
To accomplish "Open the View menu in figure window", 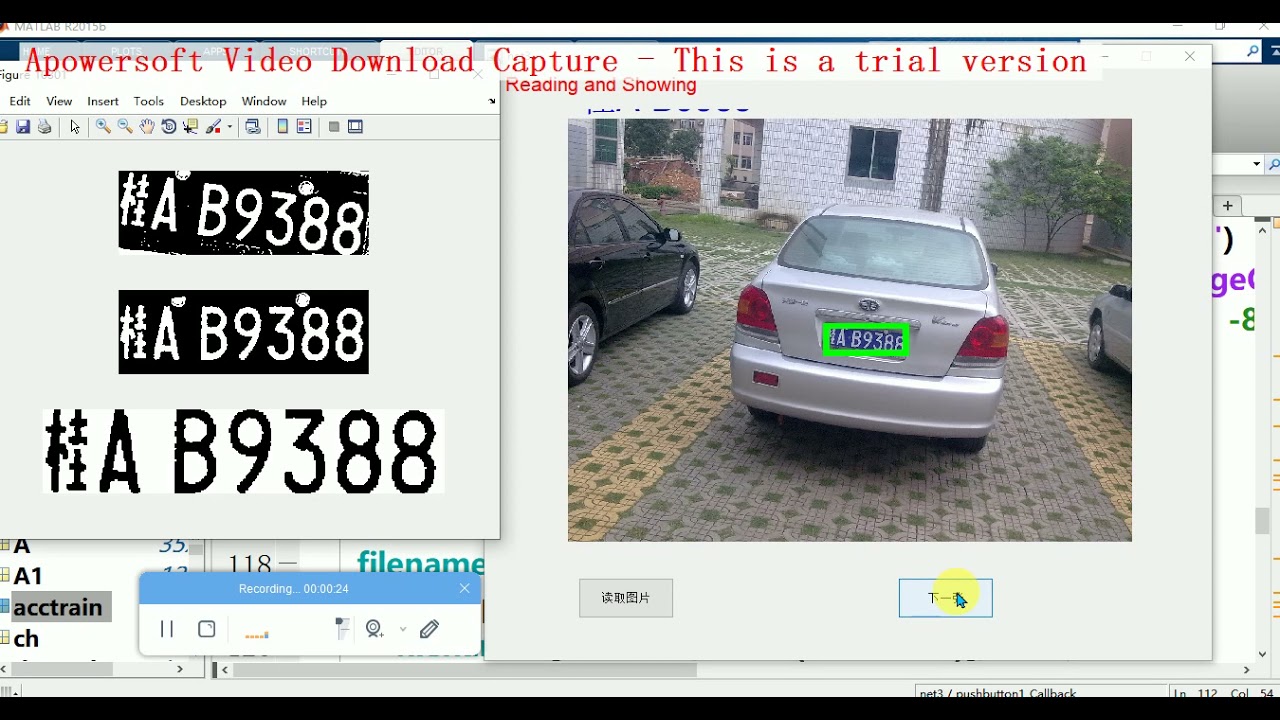I will pyautogui.click(x=59, y=101).
